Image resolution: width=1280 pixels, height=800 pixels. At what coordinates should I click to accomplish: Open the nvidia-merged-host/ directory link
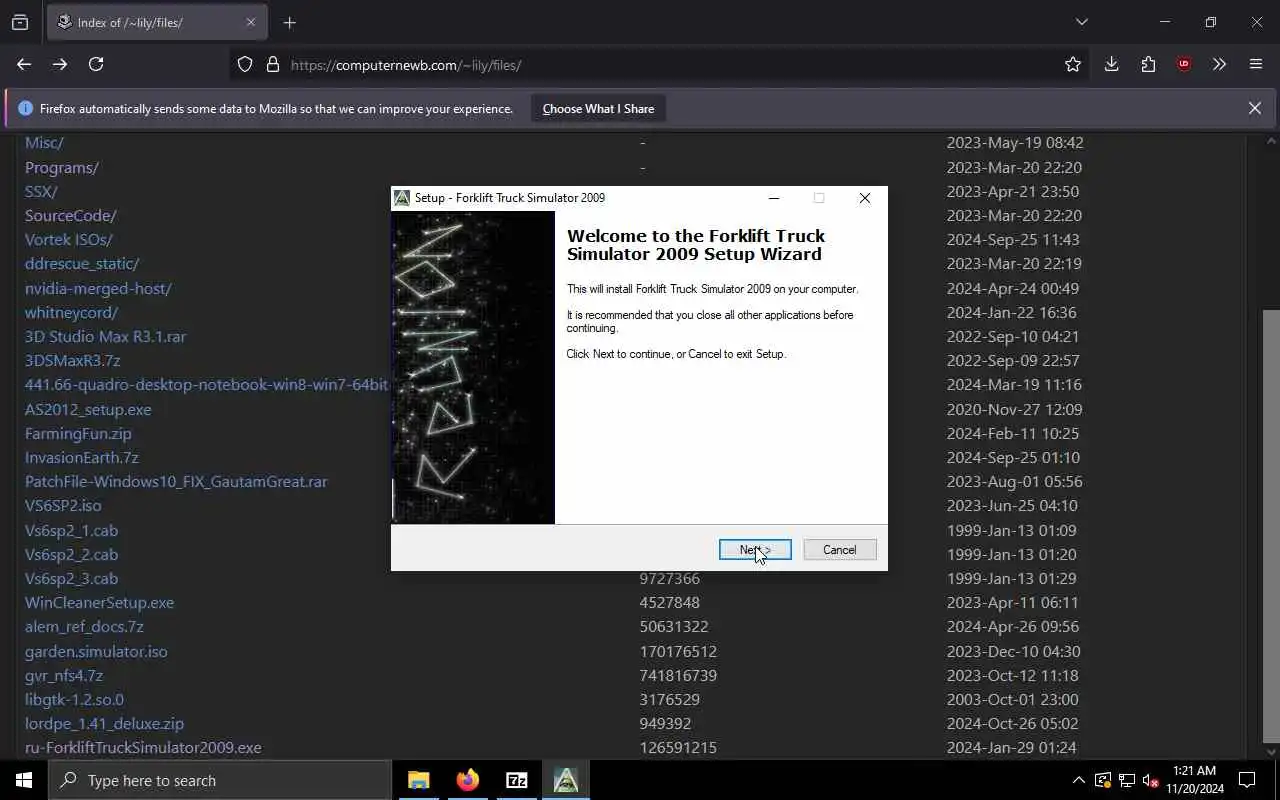tap(98, 289)
